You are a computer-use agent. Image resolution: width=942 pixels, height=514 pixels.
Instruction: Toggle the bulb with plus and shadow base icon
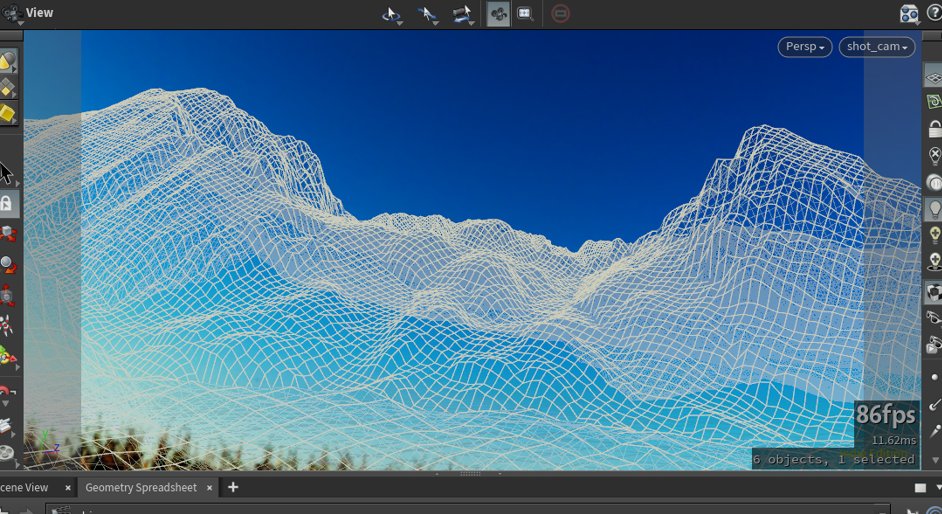[934, 261]
